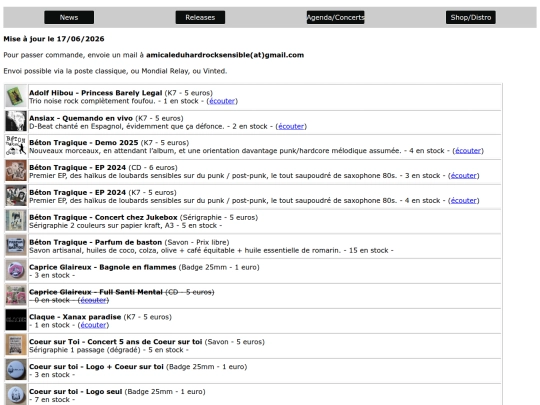Screen dimensions: 540x405
Task: Click 'Coeur sur toi - Logo + Coeur sur toi' title
Action: pos(96,367)
